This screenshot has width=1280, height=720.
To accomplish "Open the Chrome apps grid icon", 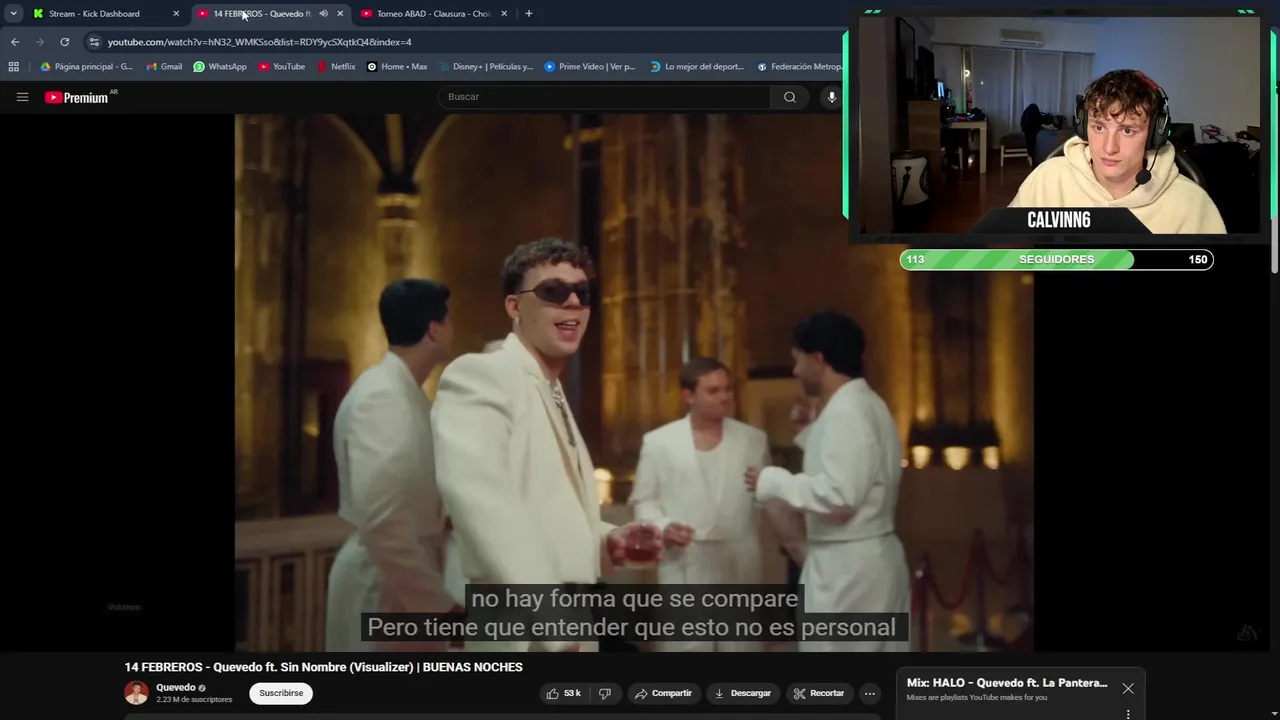I will 13,67.
